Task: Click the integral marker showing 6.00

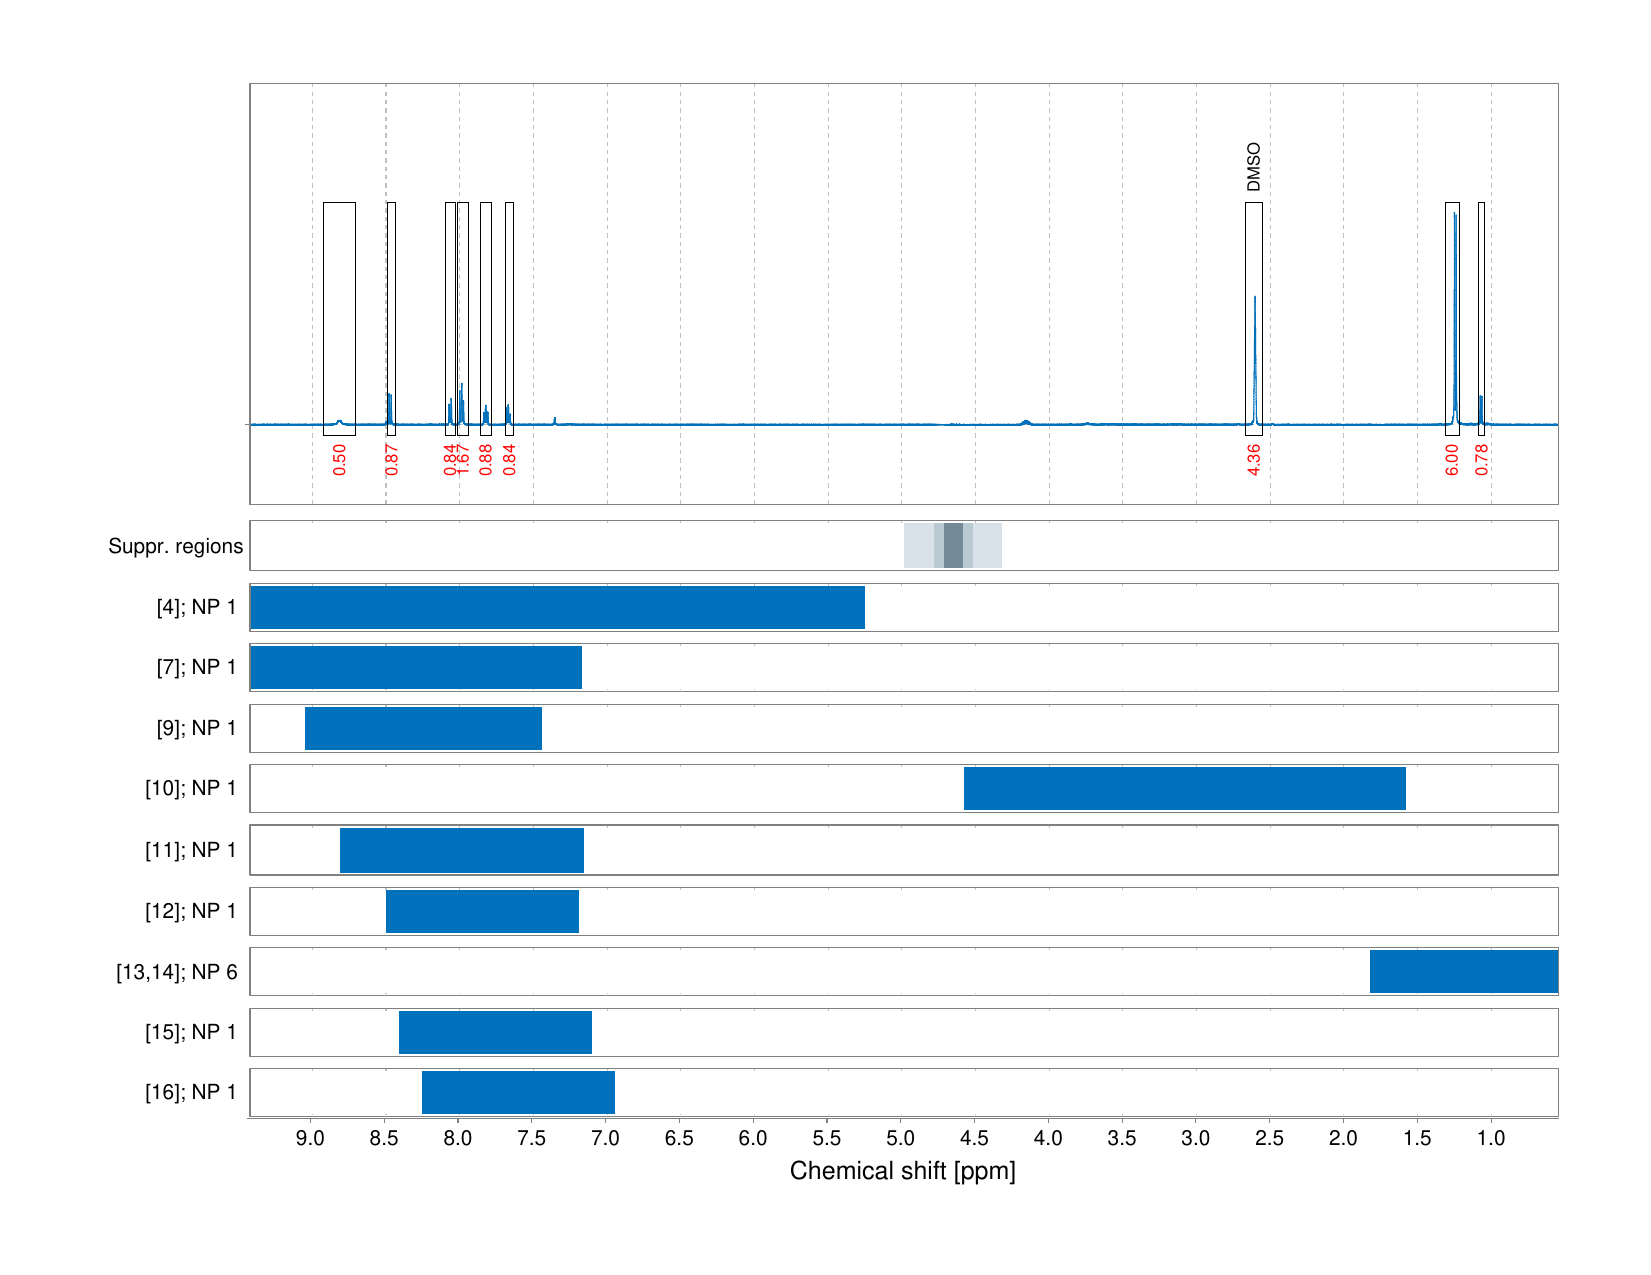Action: (1453, 320)
